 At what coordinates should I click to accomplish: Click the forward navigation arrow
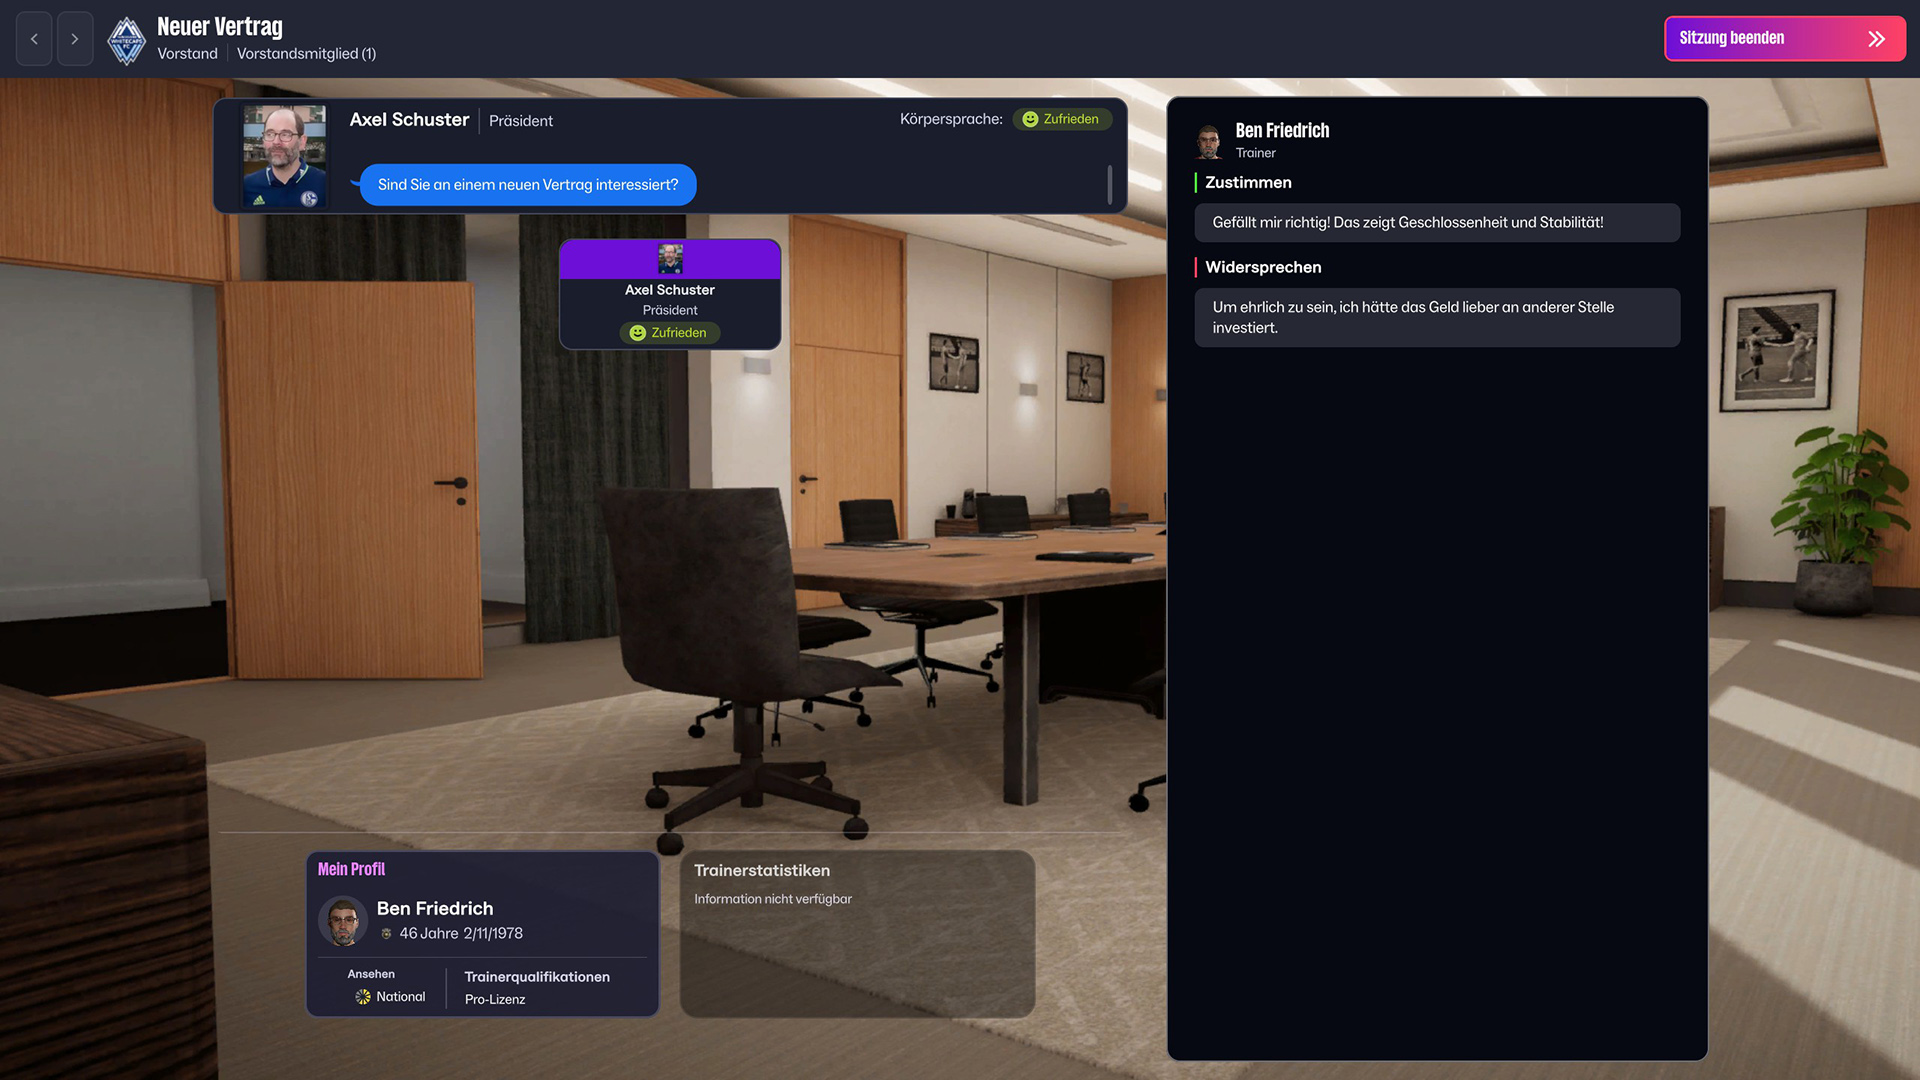[75, 39]
